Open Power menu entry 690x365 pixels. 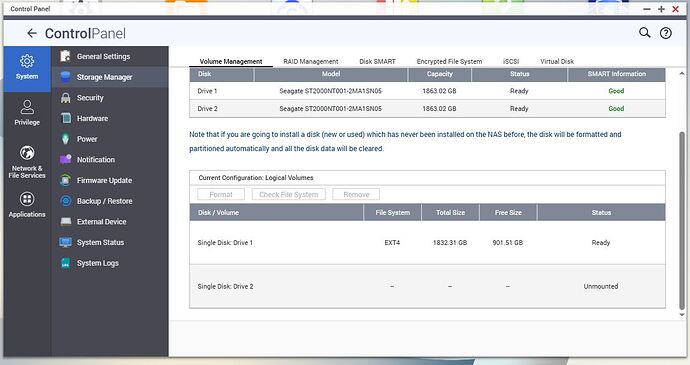pos(110,139)
